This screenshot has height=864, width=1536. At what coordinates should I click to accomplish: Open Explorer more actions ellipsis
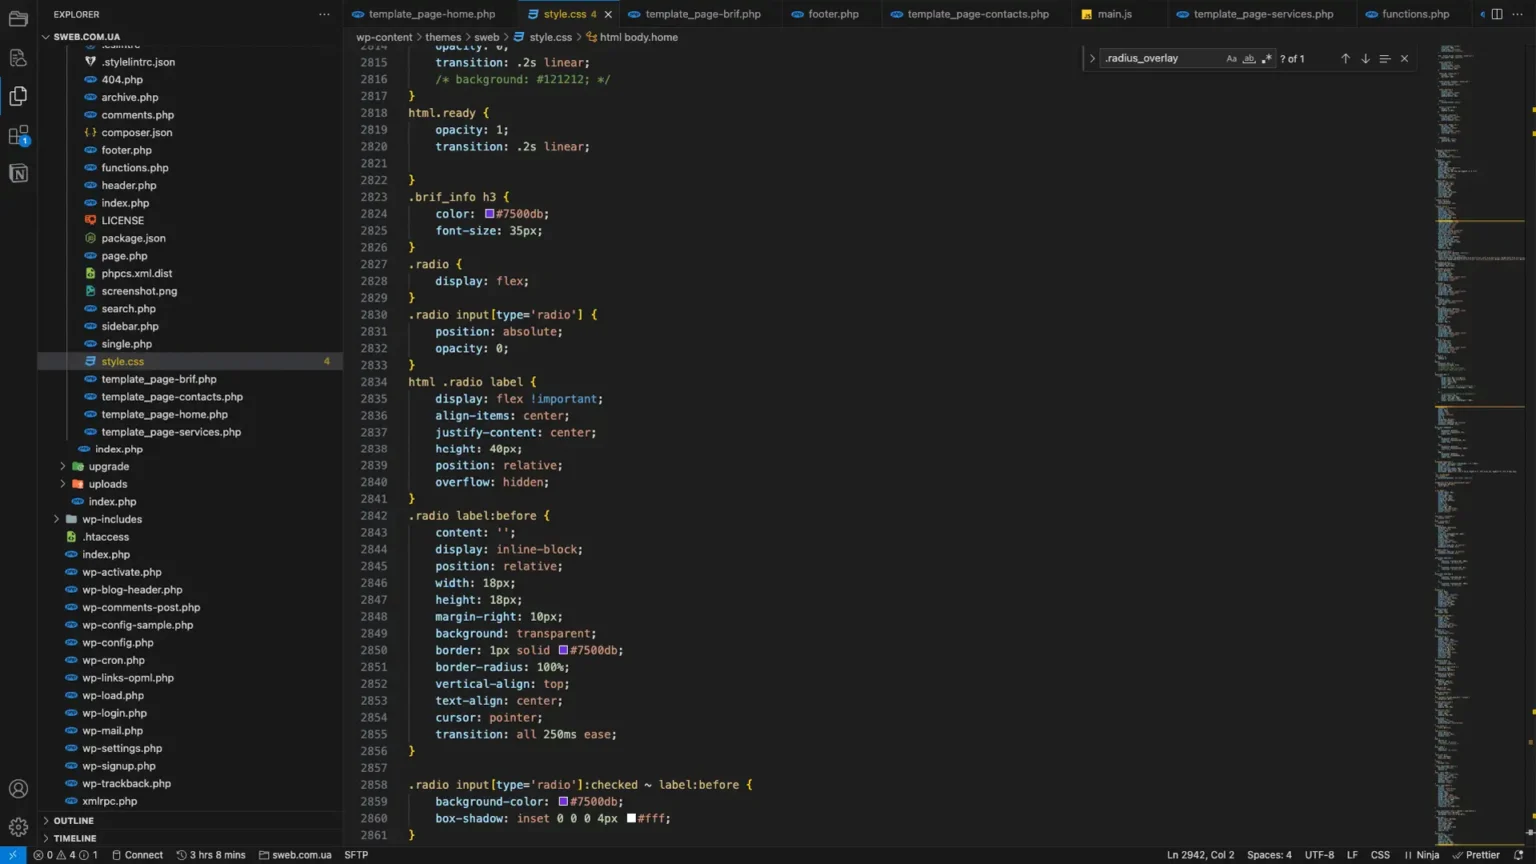[324, 14]
